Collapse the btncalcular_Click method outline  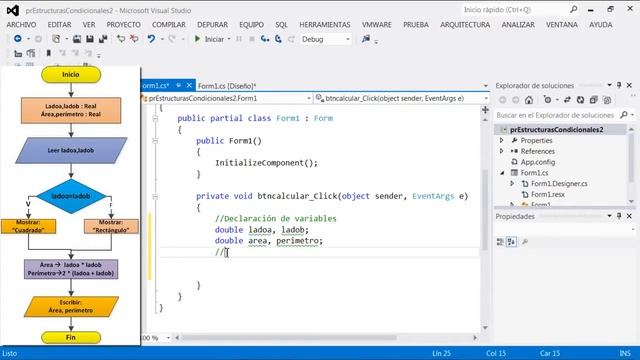point(155,196)
